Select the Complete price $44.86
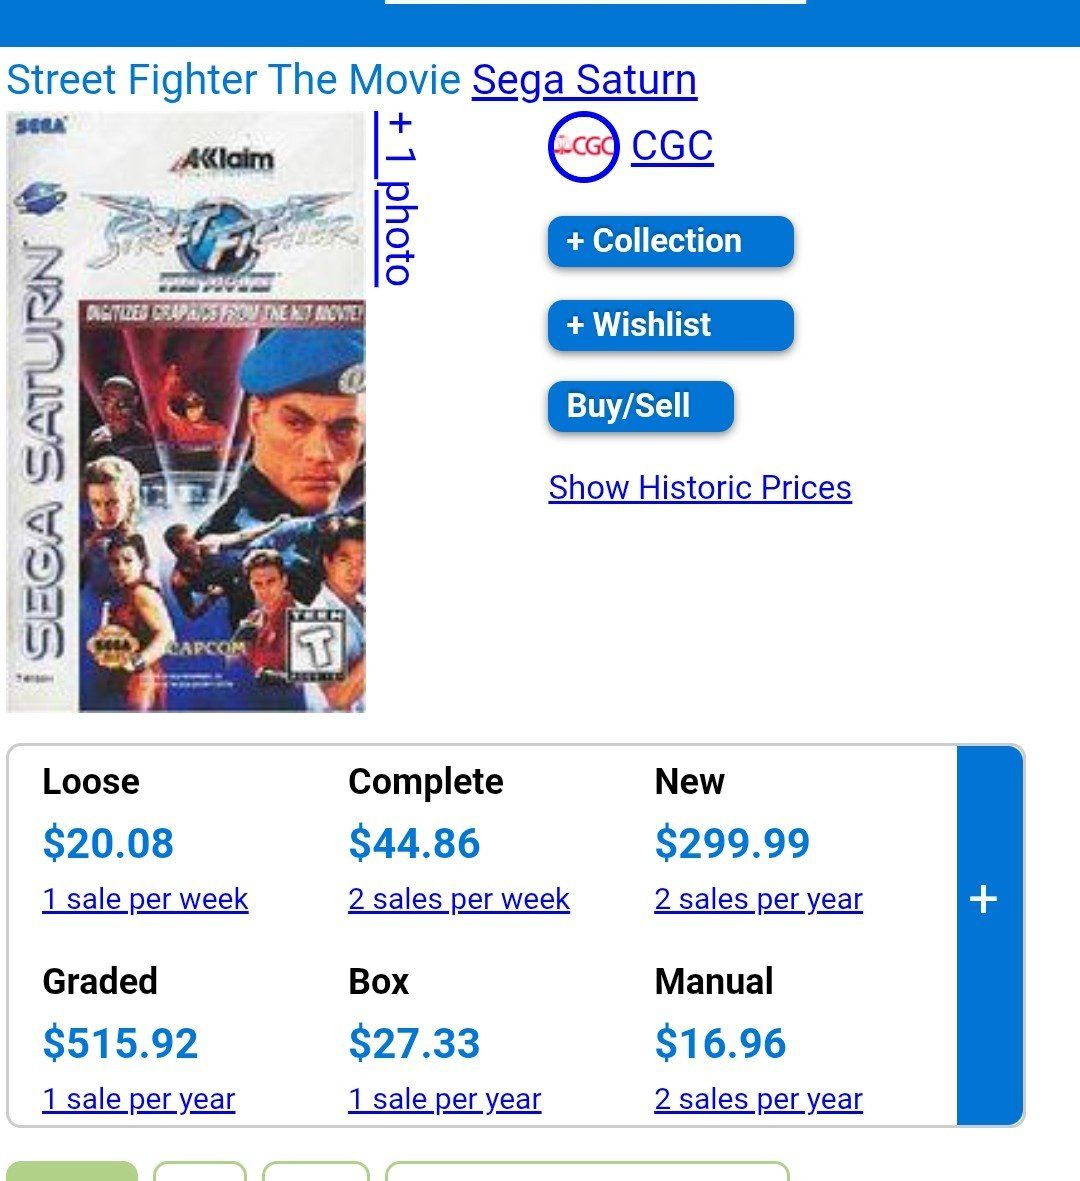Image resolution: width=1080 pixels, height=1181 pixels. (414, 843)
